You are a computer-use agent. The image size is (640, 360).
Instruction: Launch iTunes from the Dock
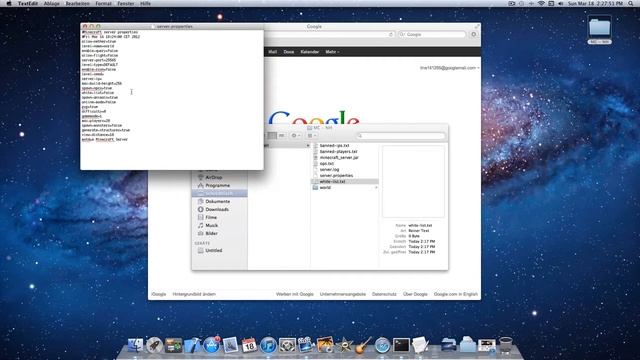(x=268, y=345)
